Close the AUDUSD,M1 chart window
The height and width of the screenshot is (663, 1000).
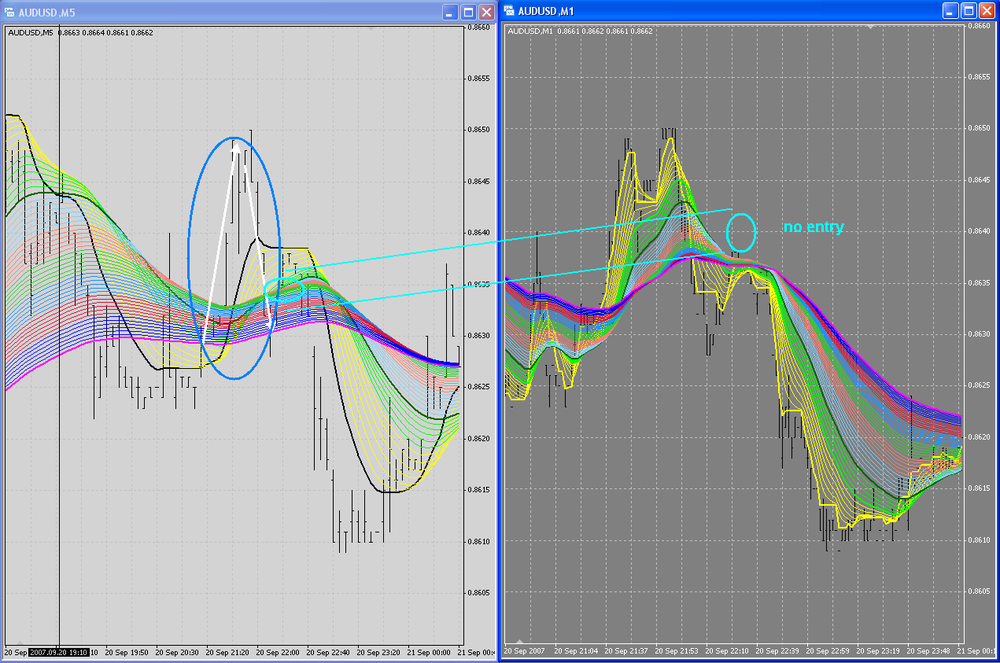point(987,11)
